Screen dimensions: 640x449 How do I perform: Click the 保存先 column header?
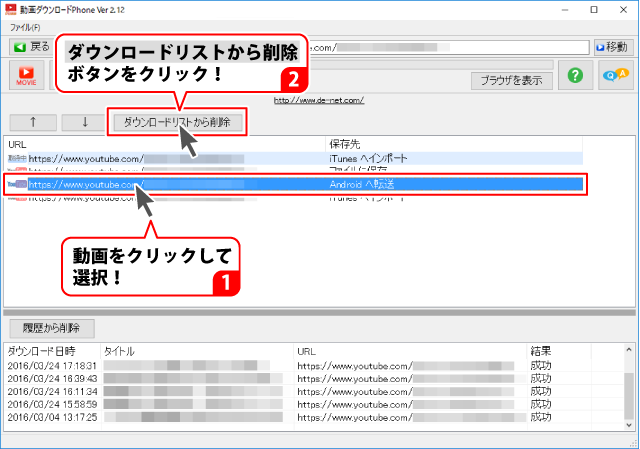coord(454,144)
